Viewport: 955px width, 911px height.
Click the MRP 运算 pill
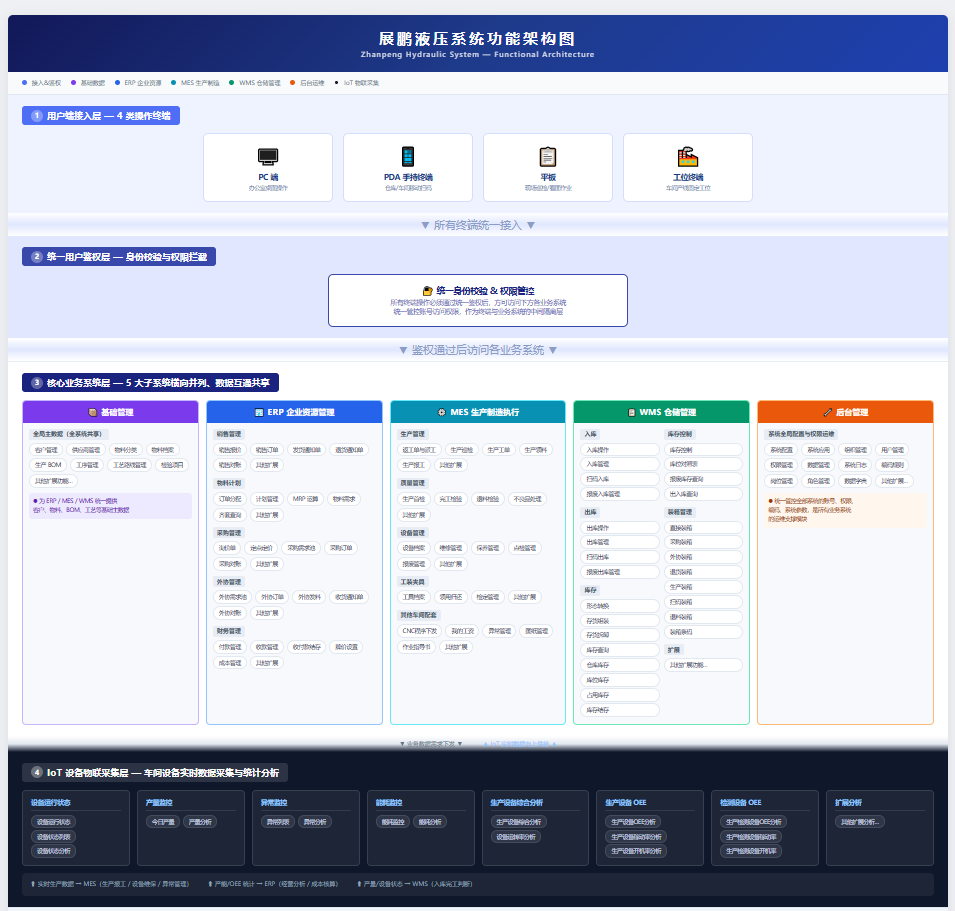coord(305,499)
